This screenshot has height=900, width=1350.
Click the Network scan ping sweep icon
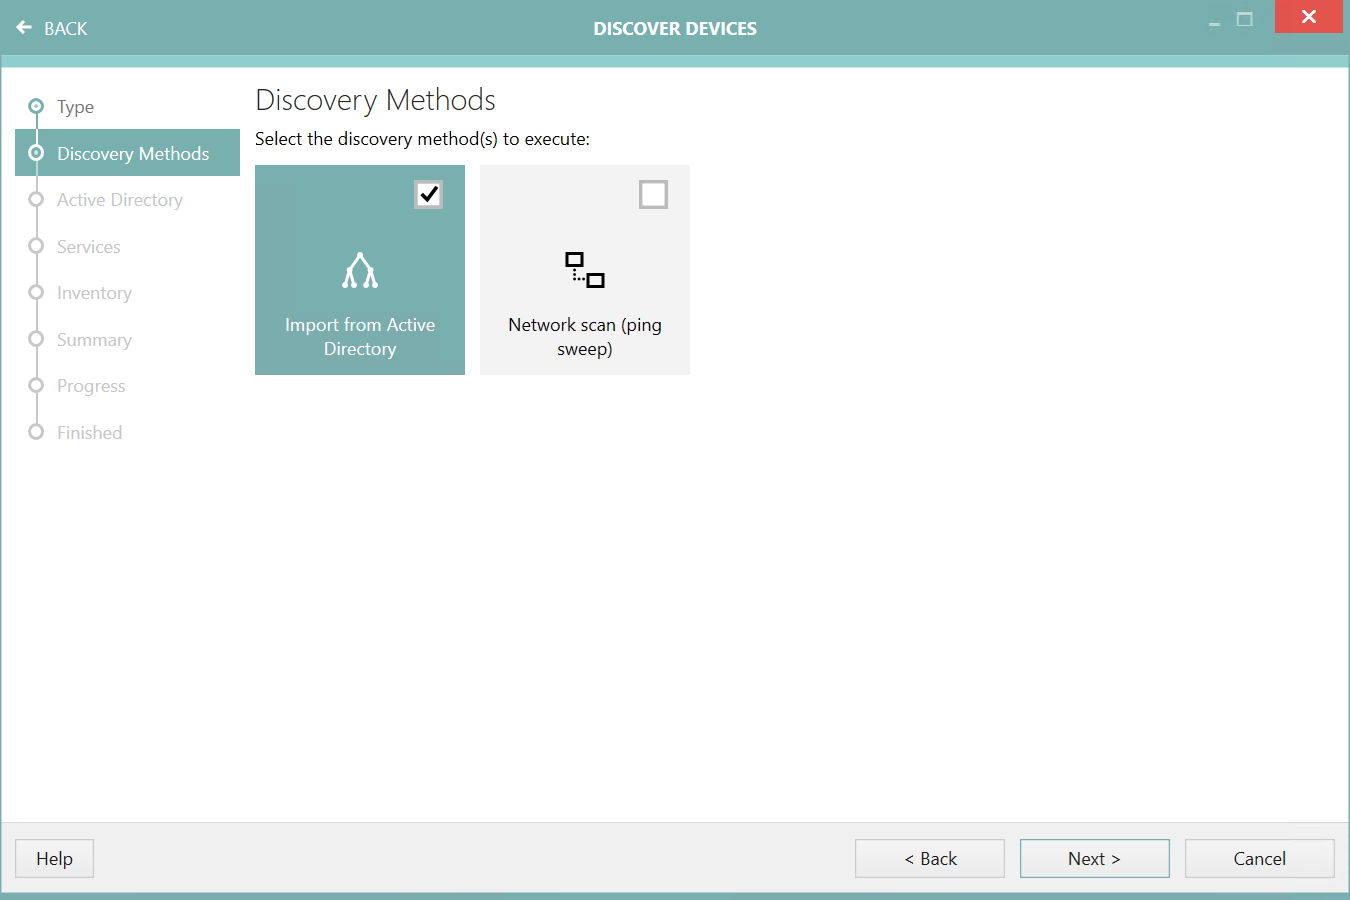tap(584, 268)
